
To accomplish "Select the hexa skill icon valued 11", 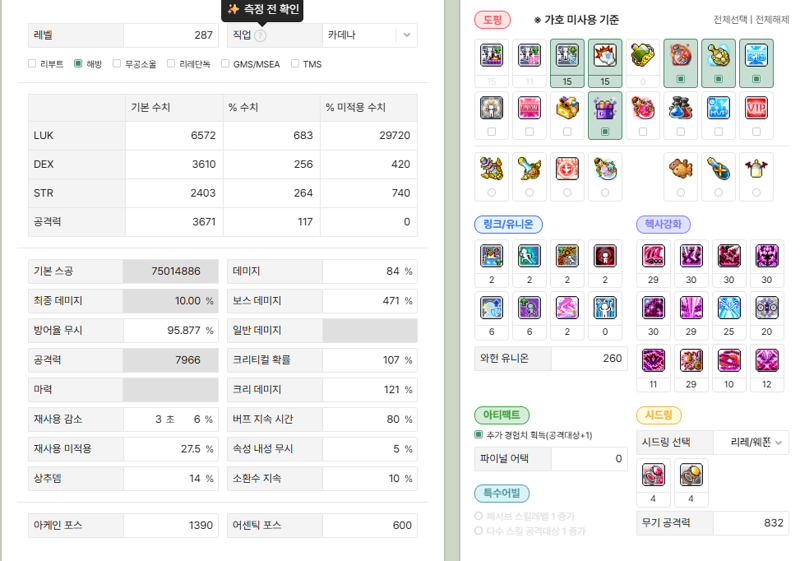I will (653, 361).
